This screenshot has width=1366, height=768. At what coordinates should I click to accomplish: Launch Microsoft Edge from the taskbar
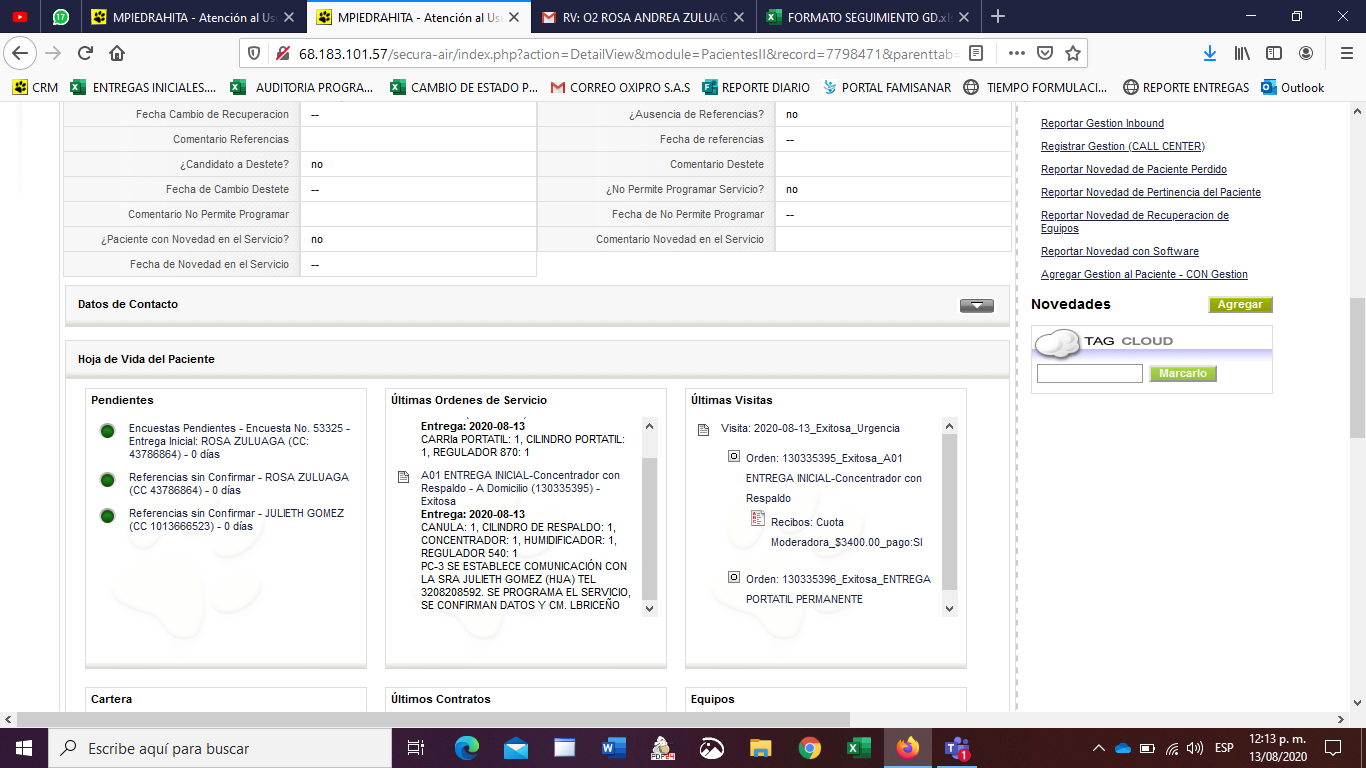[x=467, y=748]
